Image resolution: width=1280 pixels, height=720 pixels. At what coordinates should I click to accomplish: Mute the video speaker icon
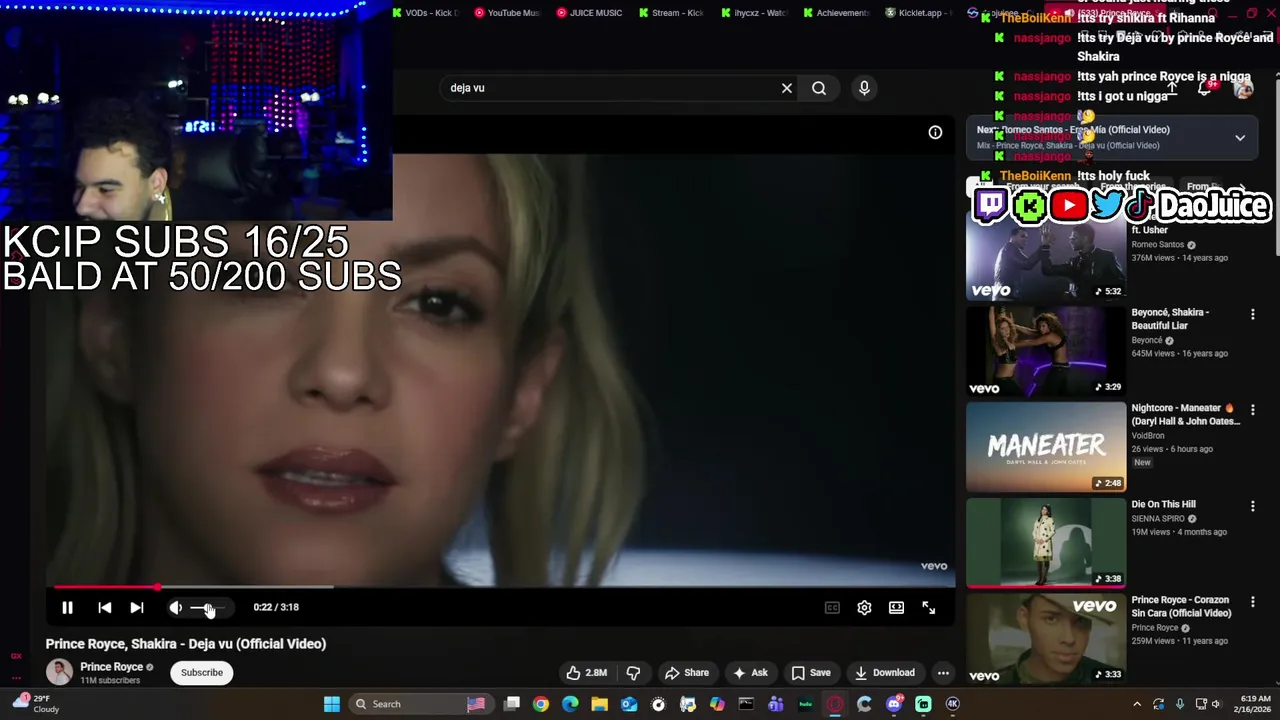tap(175, 607)
